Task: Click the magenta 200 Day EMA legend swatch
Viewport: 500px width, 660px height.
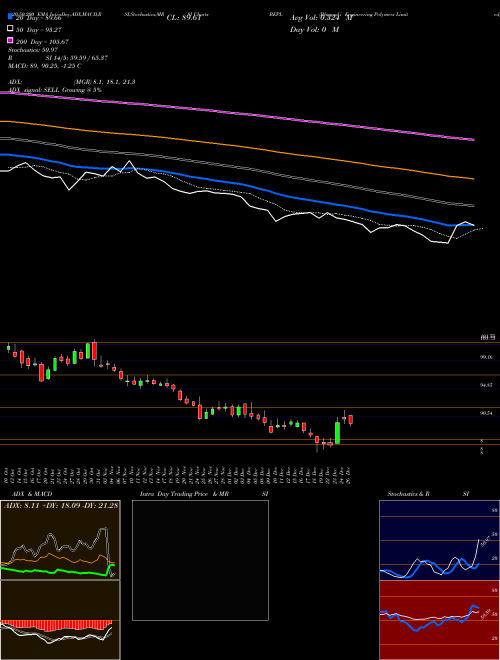Action: click(10, 40)
